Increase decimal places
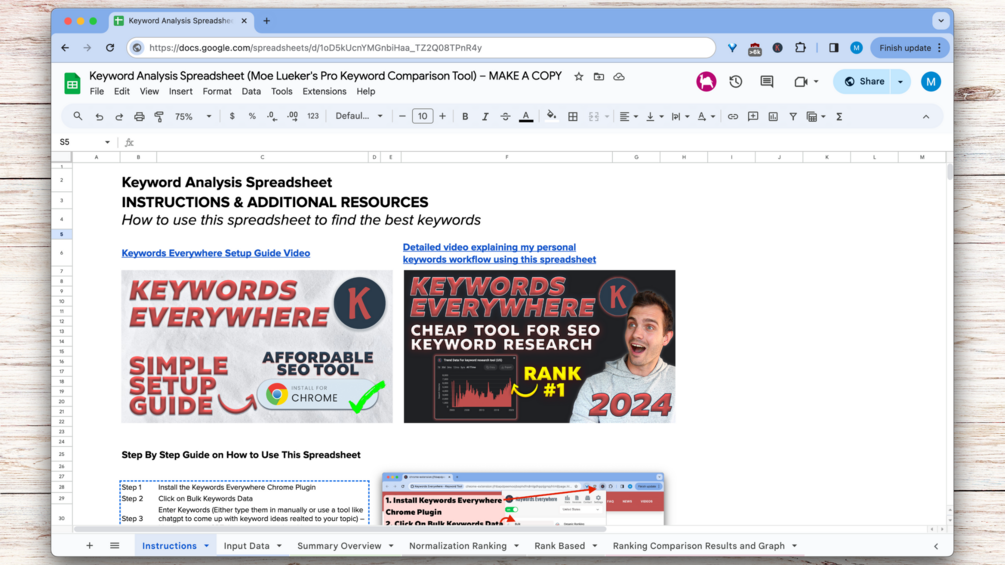 tap(292, 117)
